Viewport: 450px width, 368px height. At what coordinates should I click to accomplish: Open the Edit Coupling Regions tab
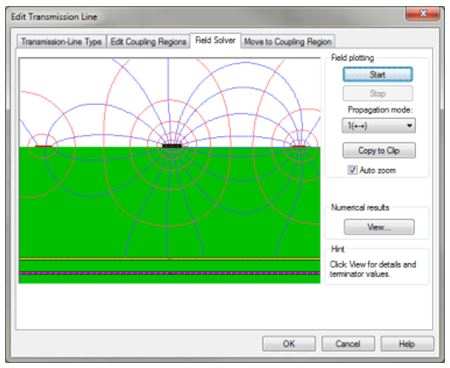coord(148,42)
